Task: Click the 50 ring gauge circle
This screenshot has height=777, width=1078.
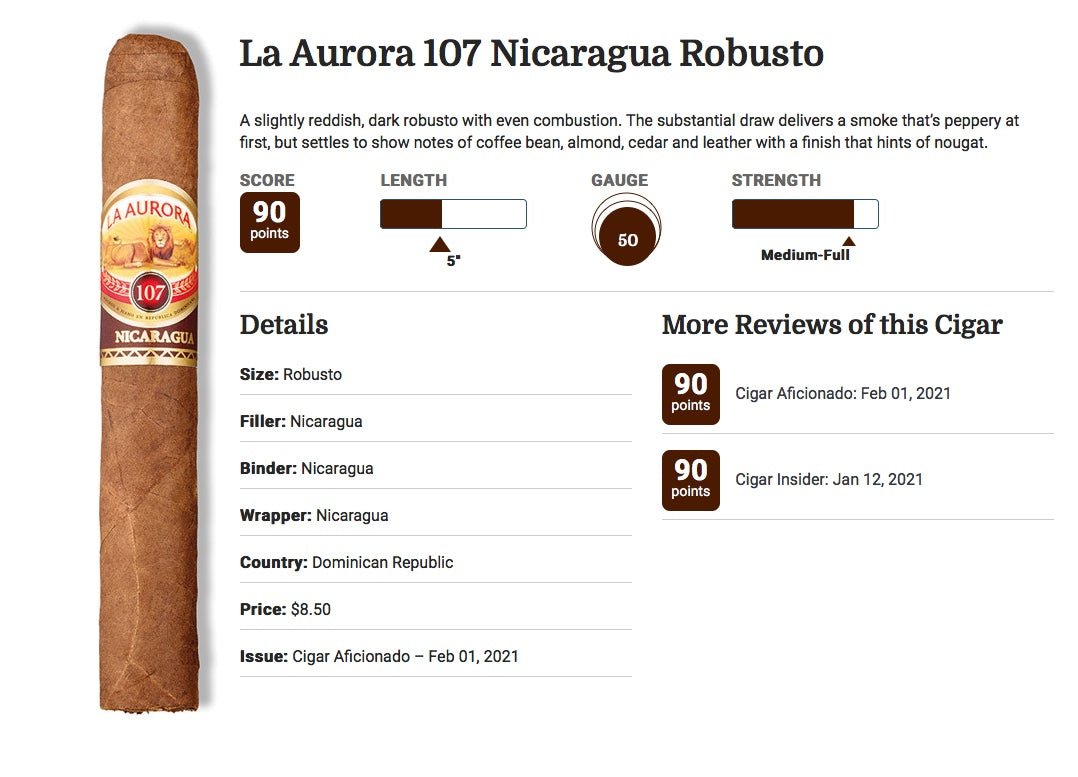Action: coord(626,230)
